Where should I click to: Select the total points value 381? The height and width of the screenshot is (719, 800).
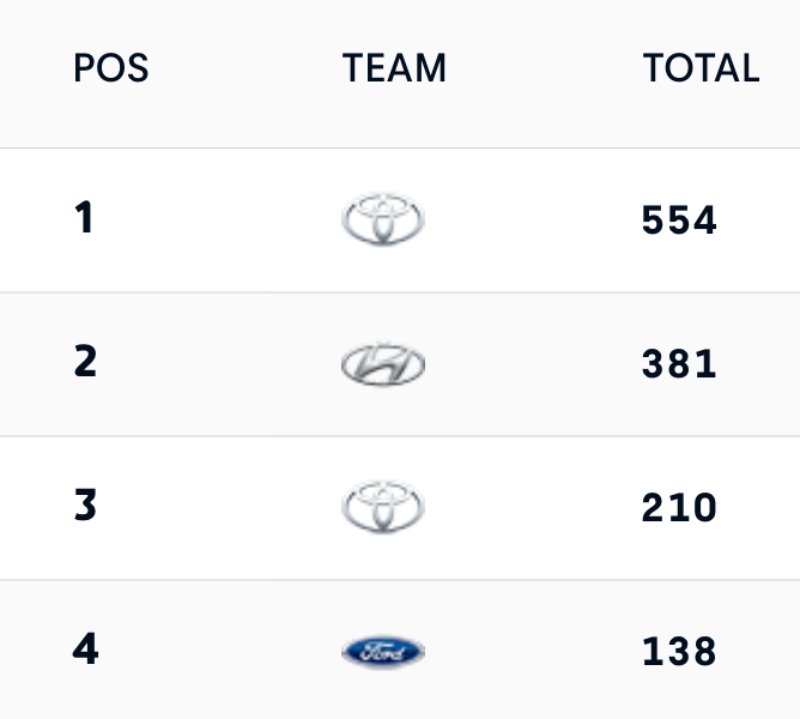(679, 364)
